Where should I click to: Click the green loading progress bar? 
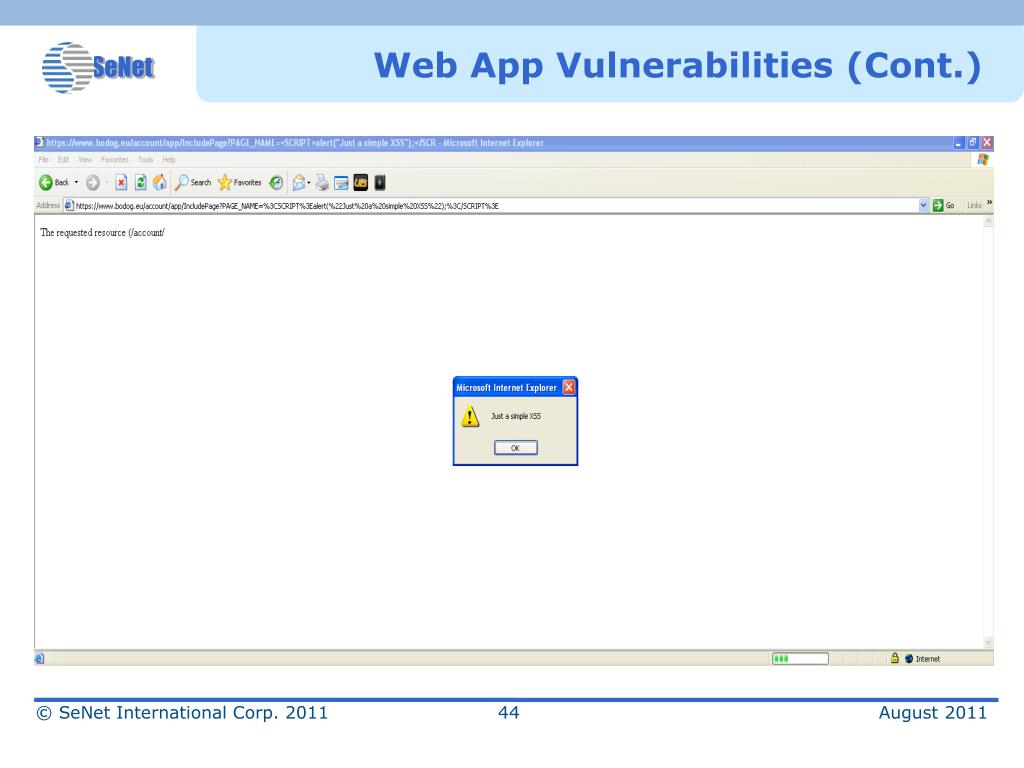[x=800, y=659]
